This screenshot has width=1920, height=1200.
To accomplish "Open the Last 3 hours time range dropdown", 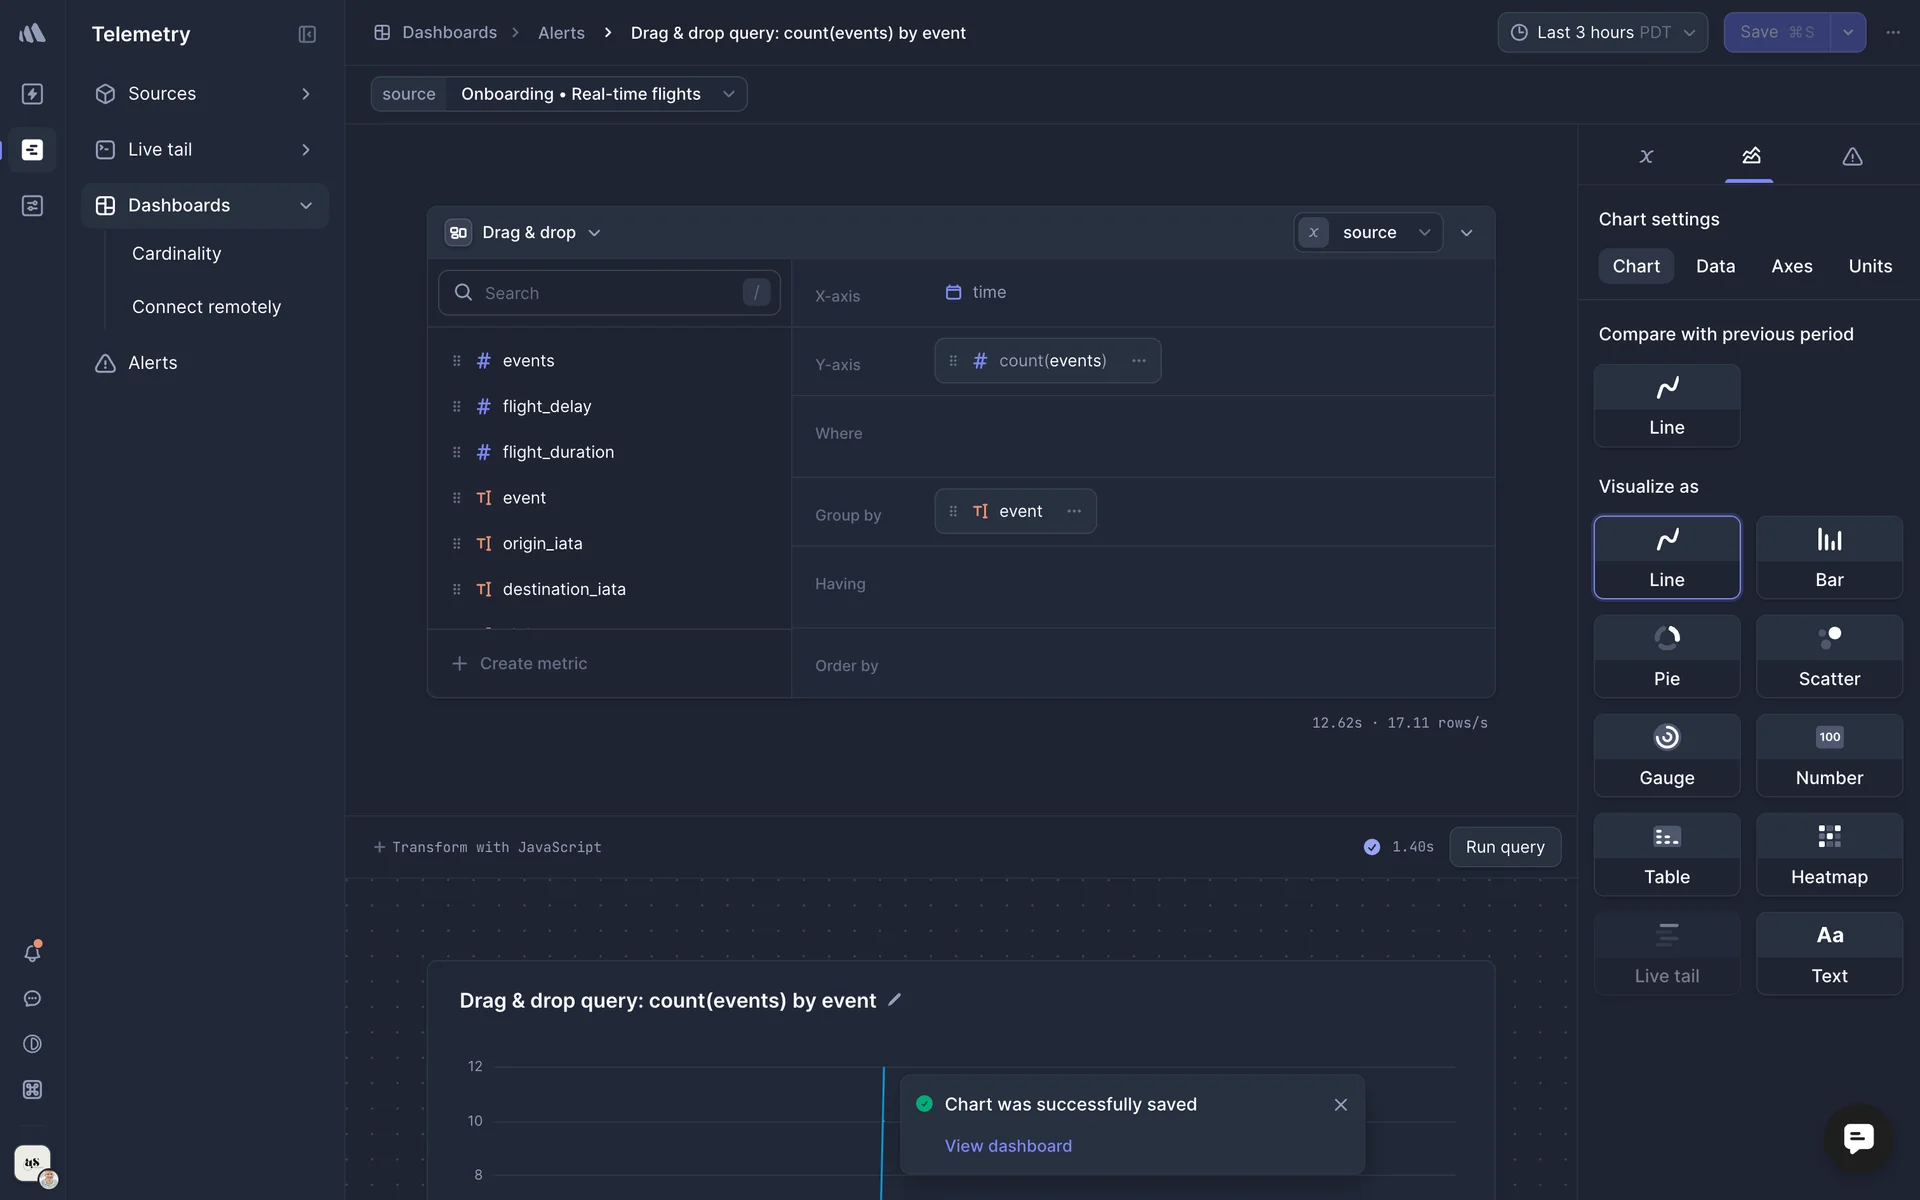I will click(x=1602, y=32).
